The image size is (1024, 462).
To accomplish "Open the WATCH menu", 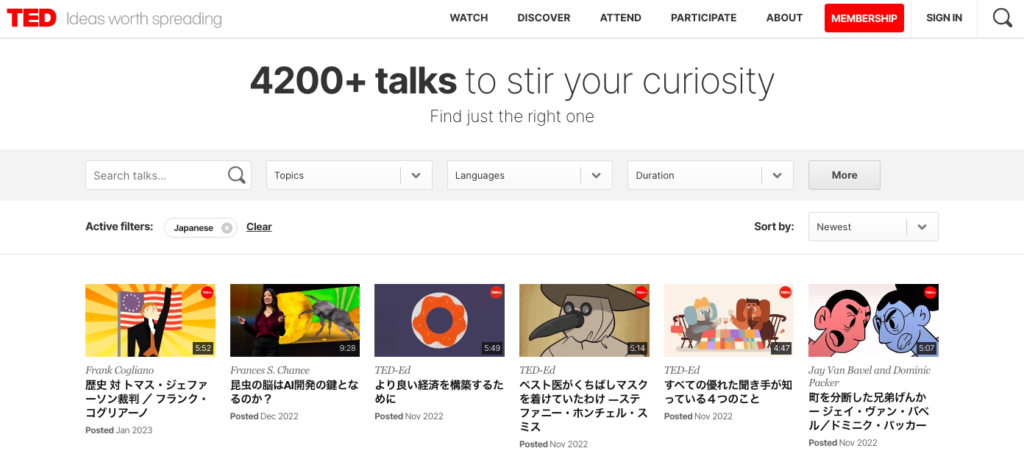I will point(468,18).
